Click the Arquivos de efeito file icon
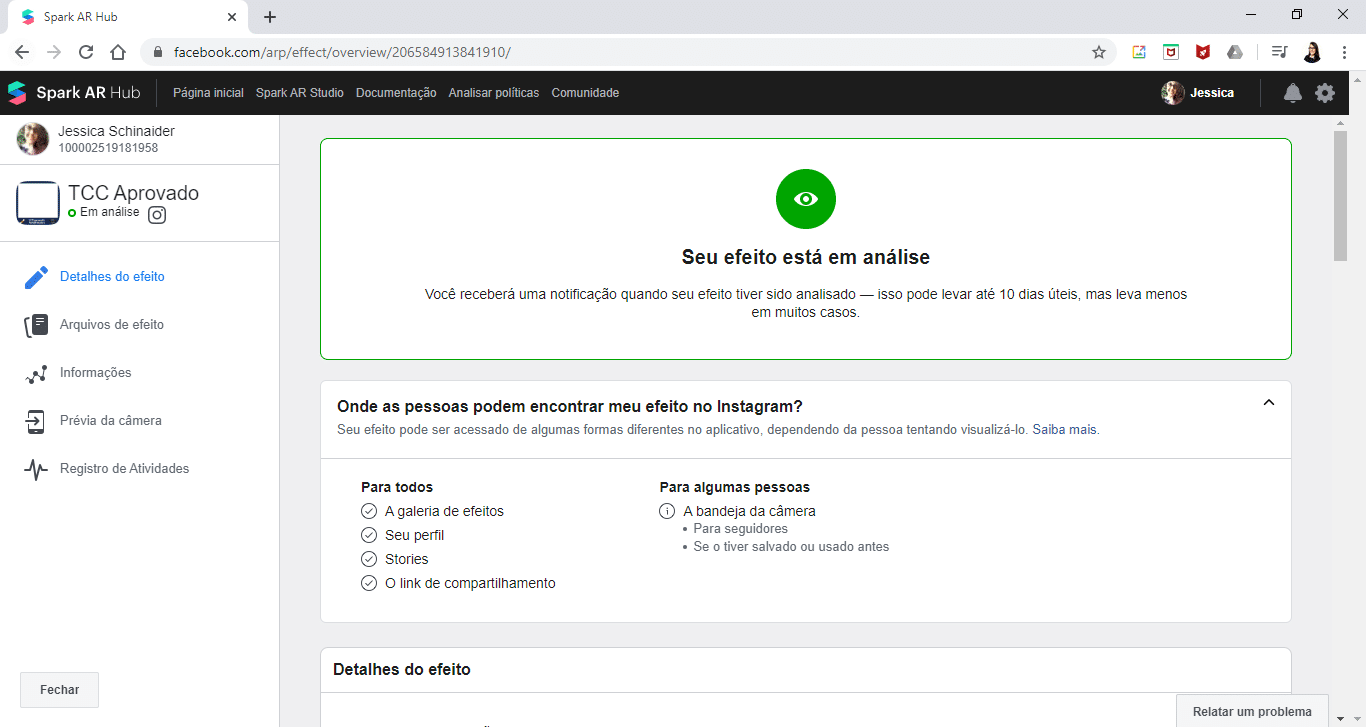This screenshot has width=1366, height=727. tap(36, 325)
